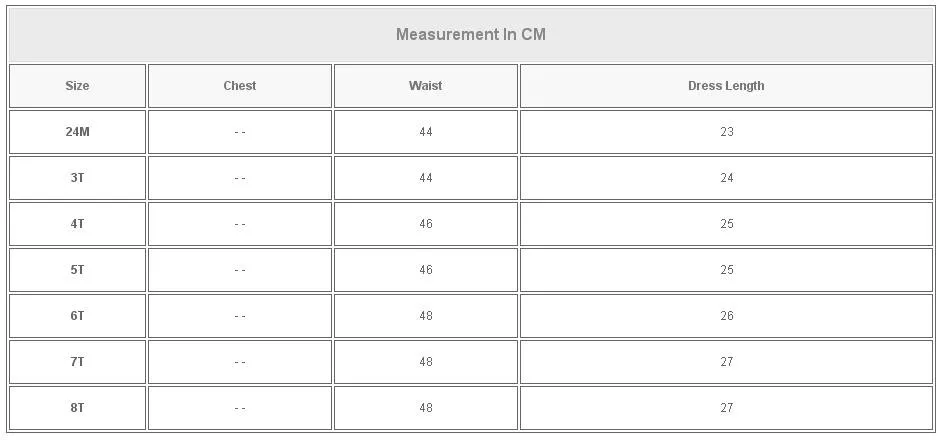Click the 3T size cell
Viewport: 939px width, 441px height.
click(x=77, y=178)
